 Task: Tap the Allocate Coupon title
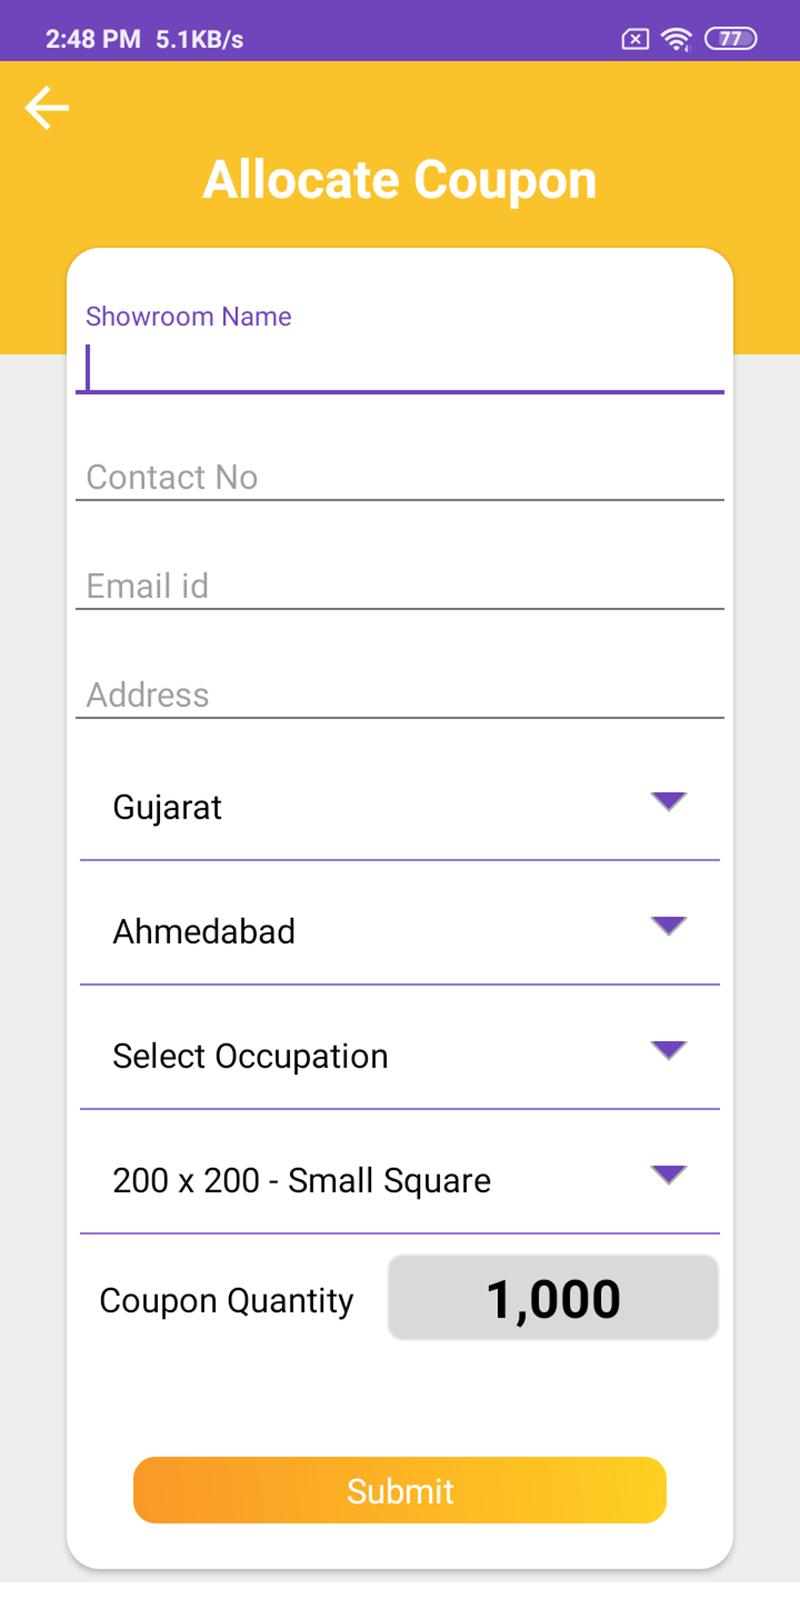[x=400, y=180]
